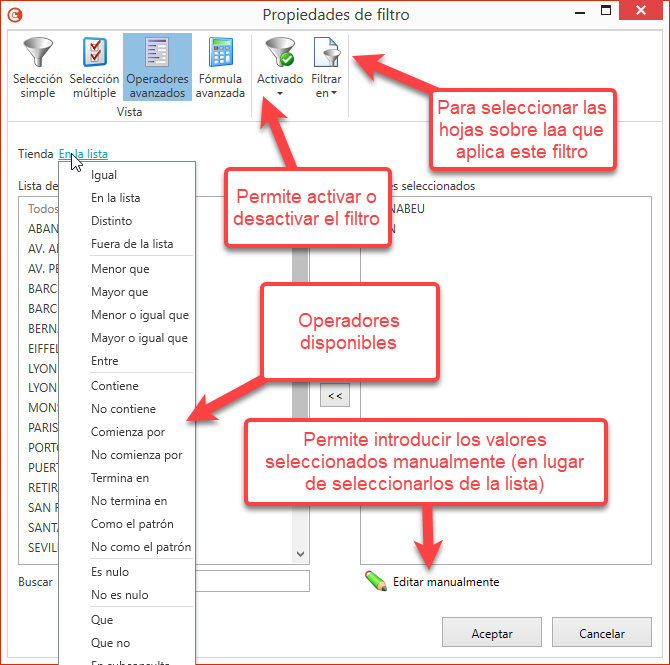Expand the Activado dropdown arrow
670x665 pixels.
[x=279, y=94]
